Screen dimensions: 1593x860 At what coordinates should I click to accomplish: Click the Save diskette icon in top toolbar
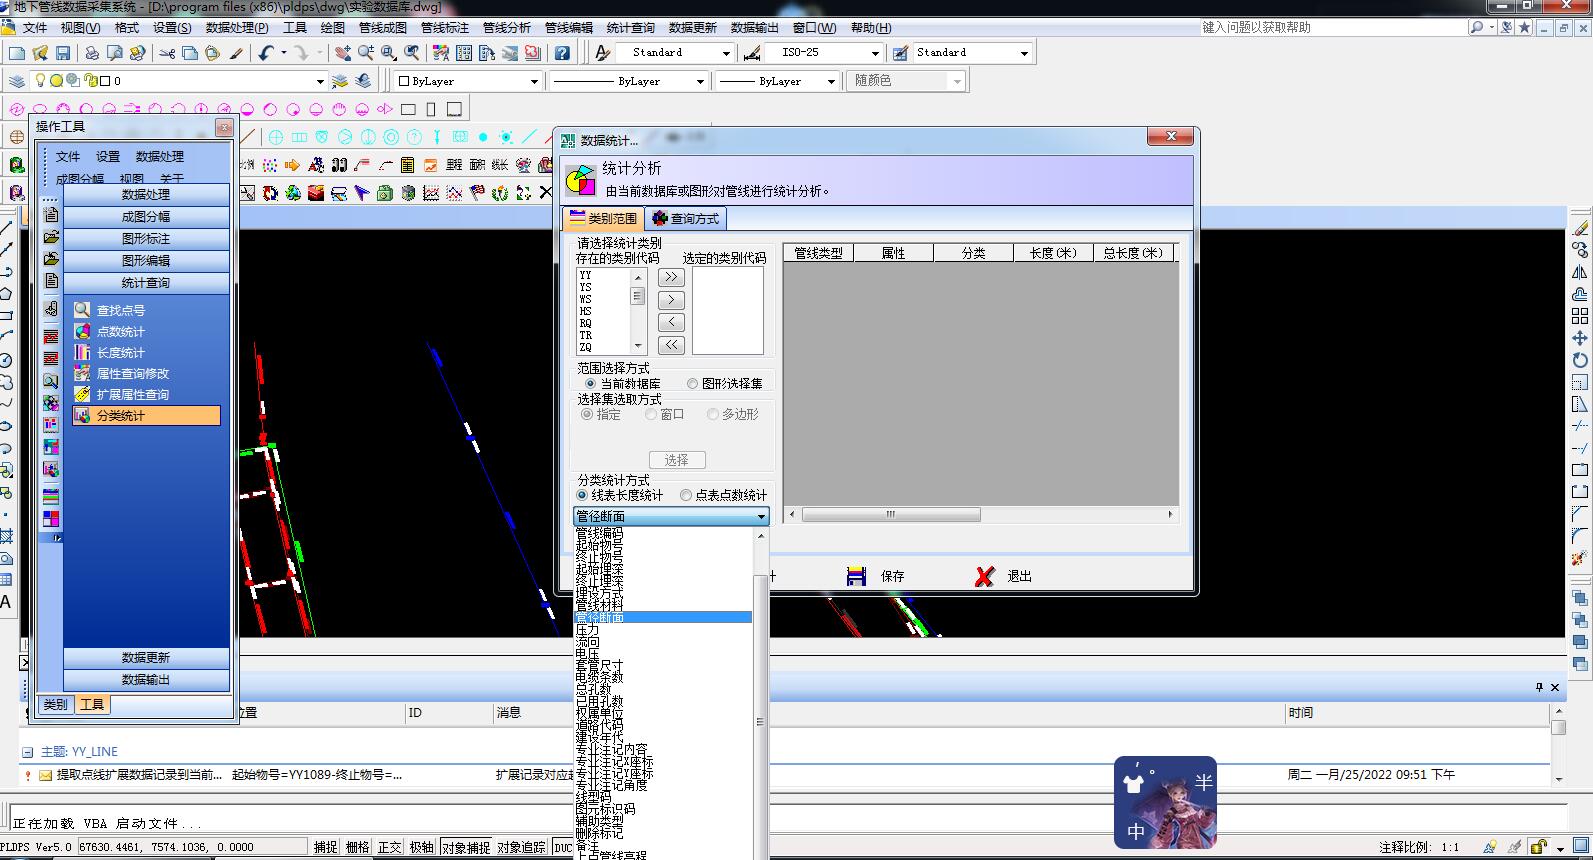point(63,53)
